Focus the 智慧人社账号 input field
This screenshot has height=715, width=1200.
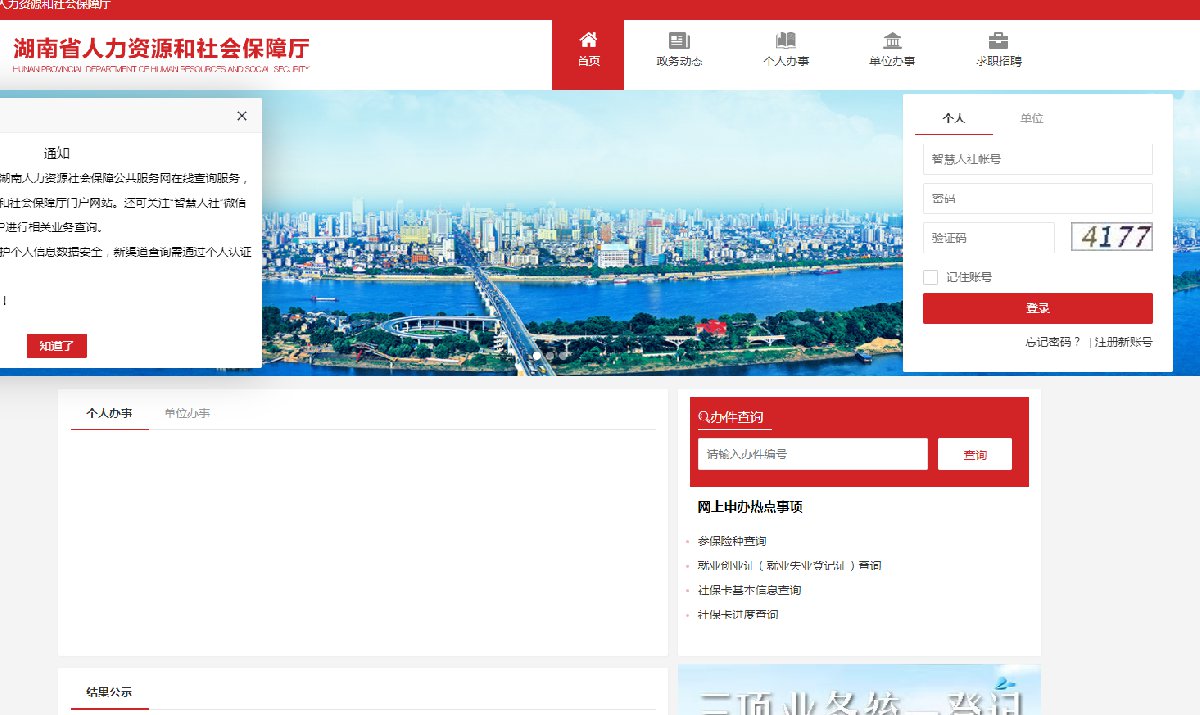click(1038, 159)
